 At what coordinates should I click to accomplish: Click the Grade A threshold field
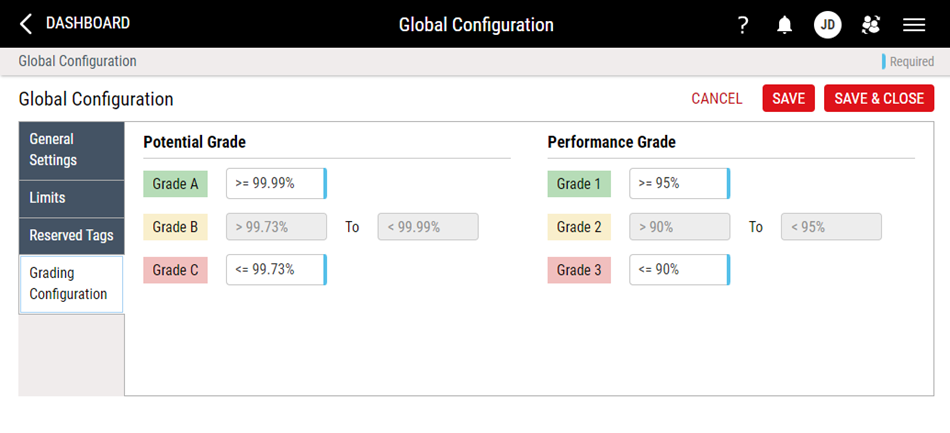(x=275, y=184)
